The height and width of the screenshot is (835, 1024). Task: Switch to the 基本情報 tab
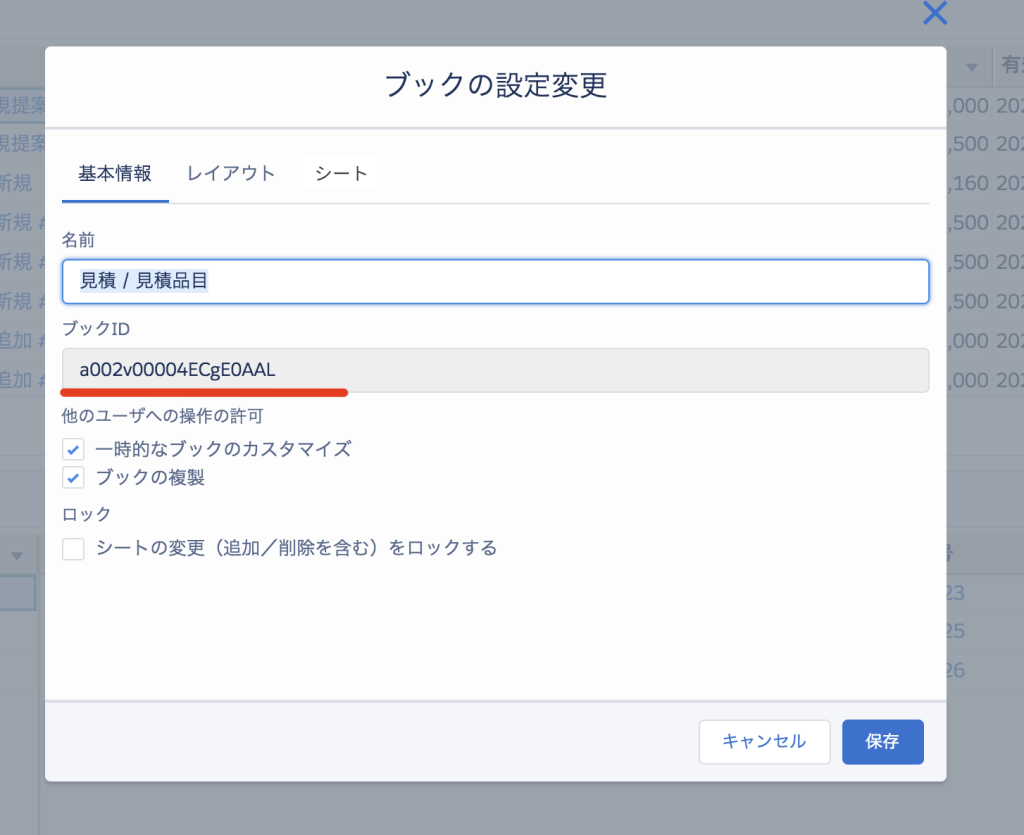[115, 173]
